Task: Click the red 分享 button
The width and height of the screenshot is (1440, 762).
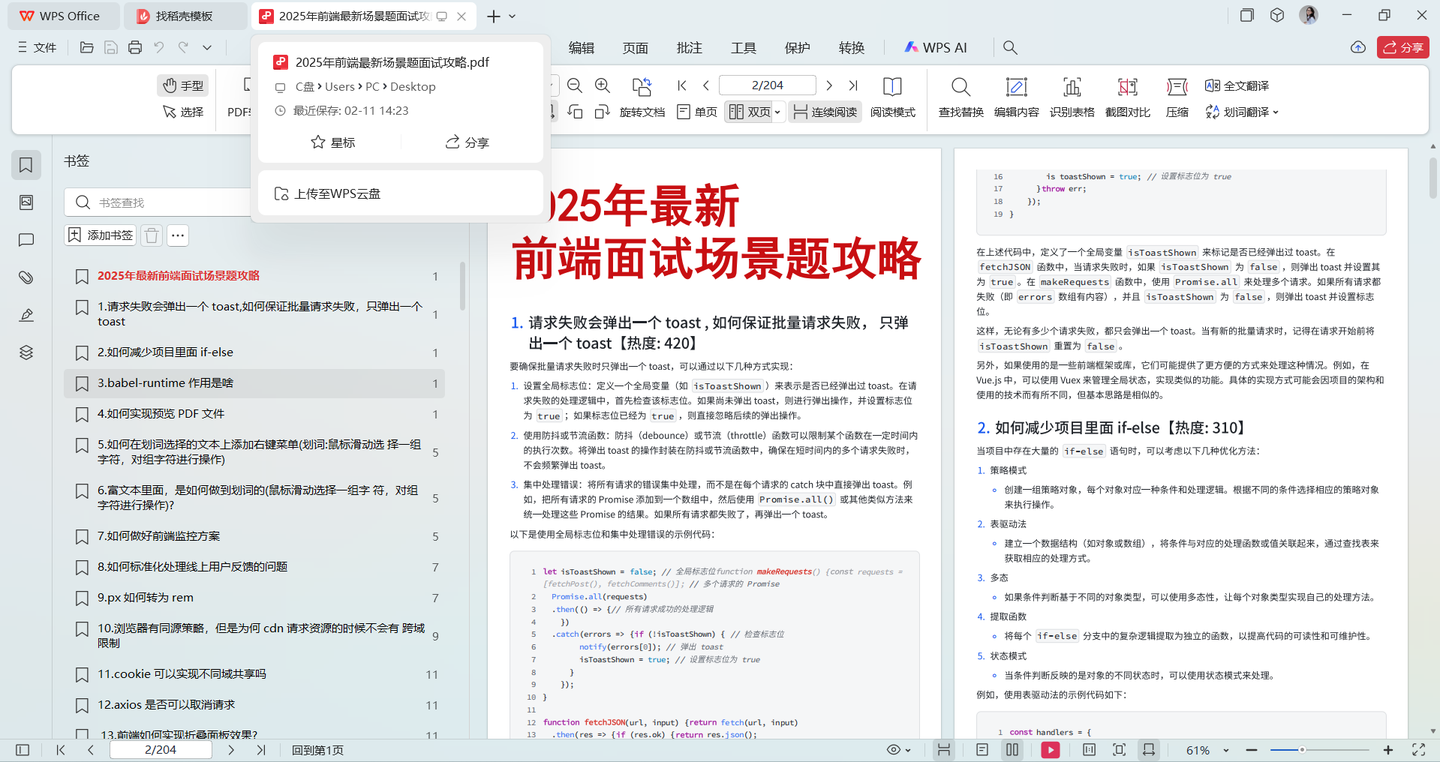Action: coord(1403,47)
